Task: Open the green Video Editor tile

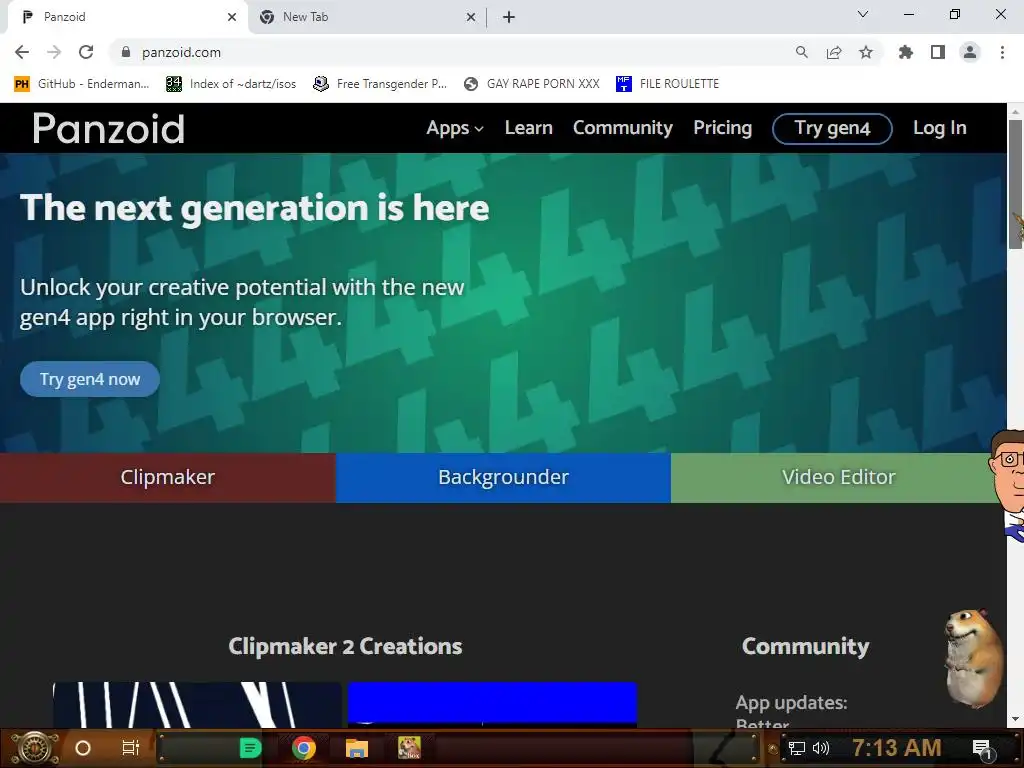Action: (x=839, y=477)
